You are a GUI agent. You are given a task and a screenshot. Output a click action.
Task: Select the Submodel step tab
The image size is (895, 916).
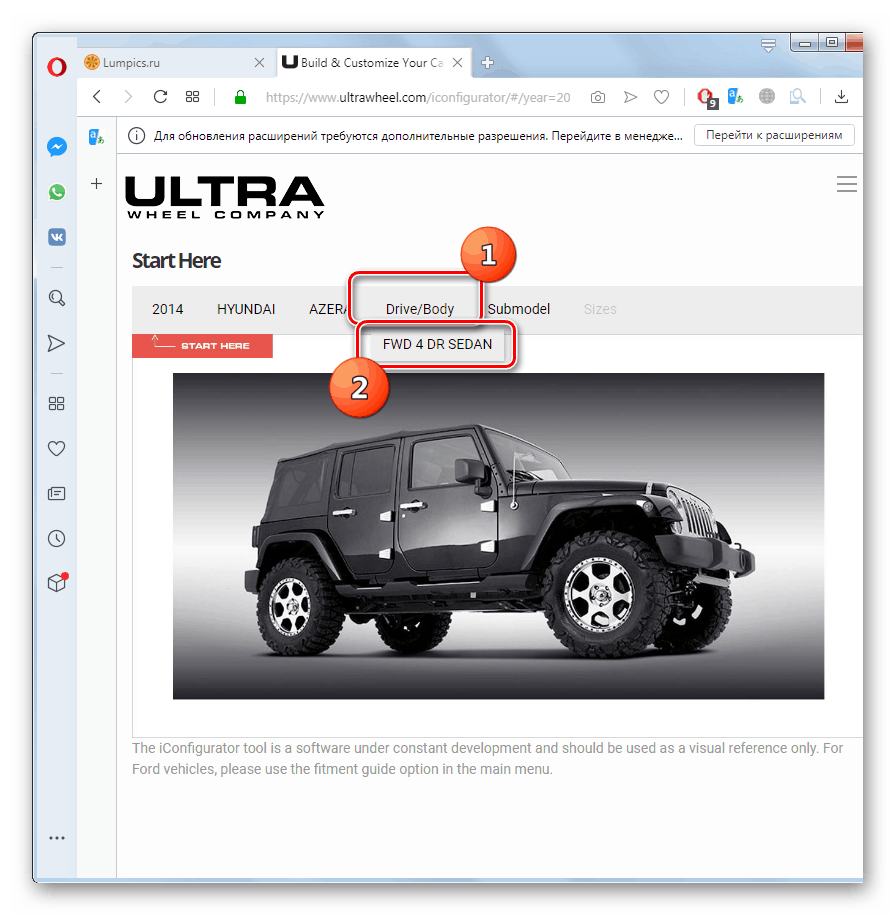click(x=518, y=308)
